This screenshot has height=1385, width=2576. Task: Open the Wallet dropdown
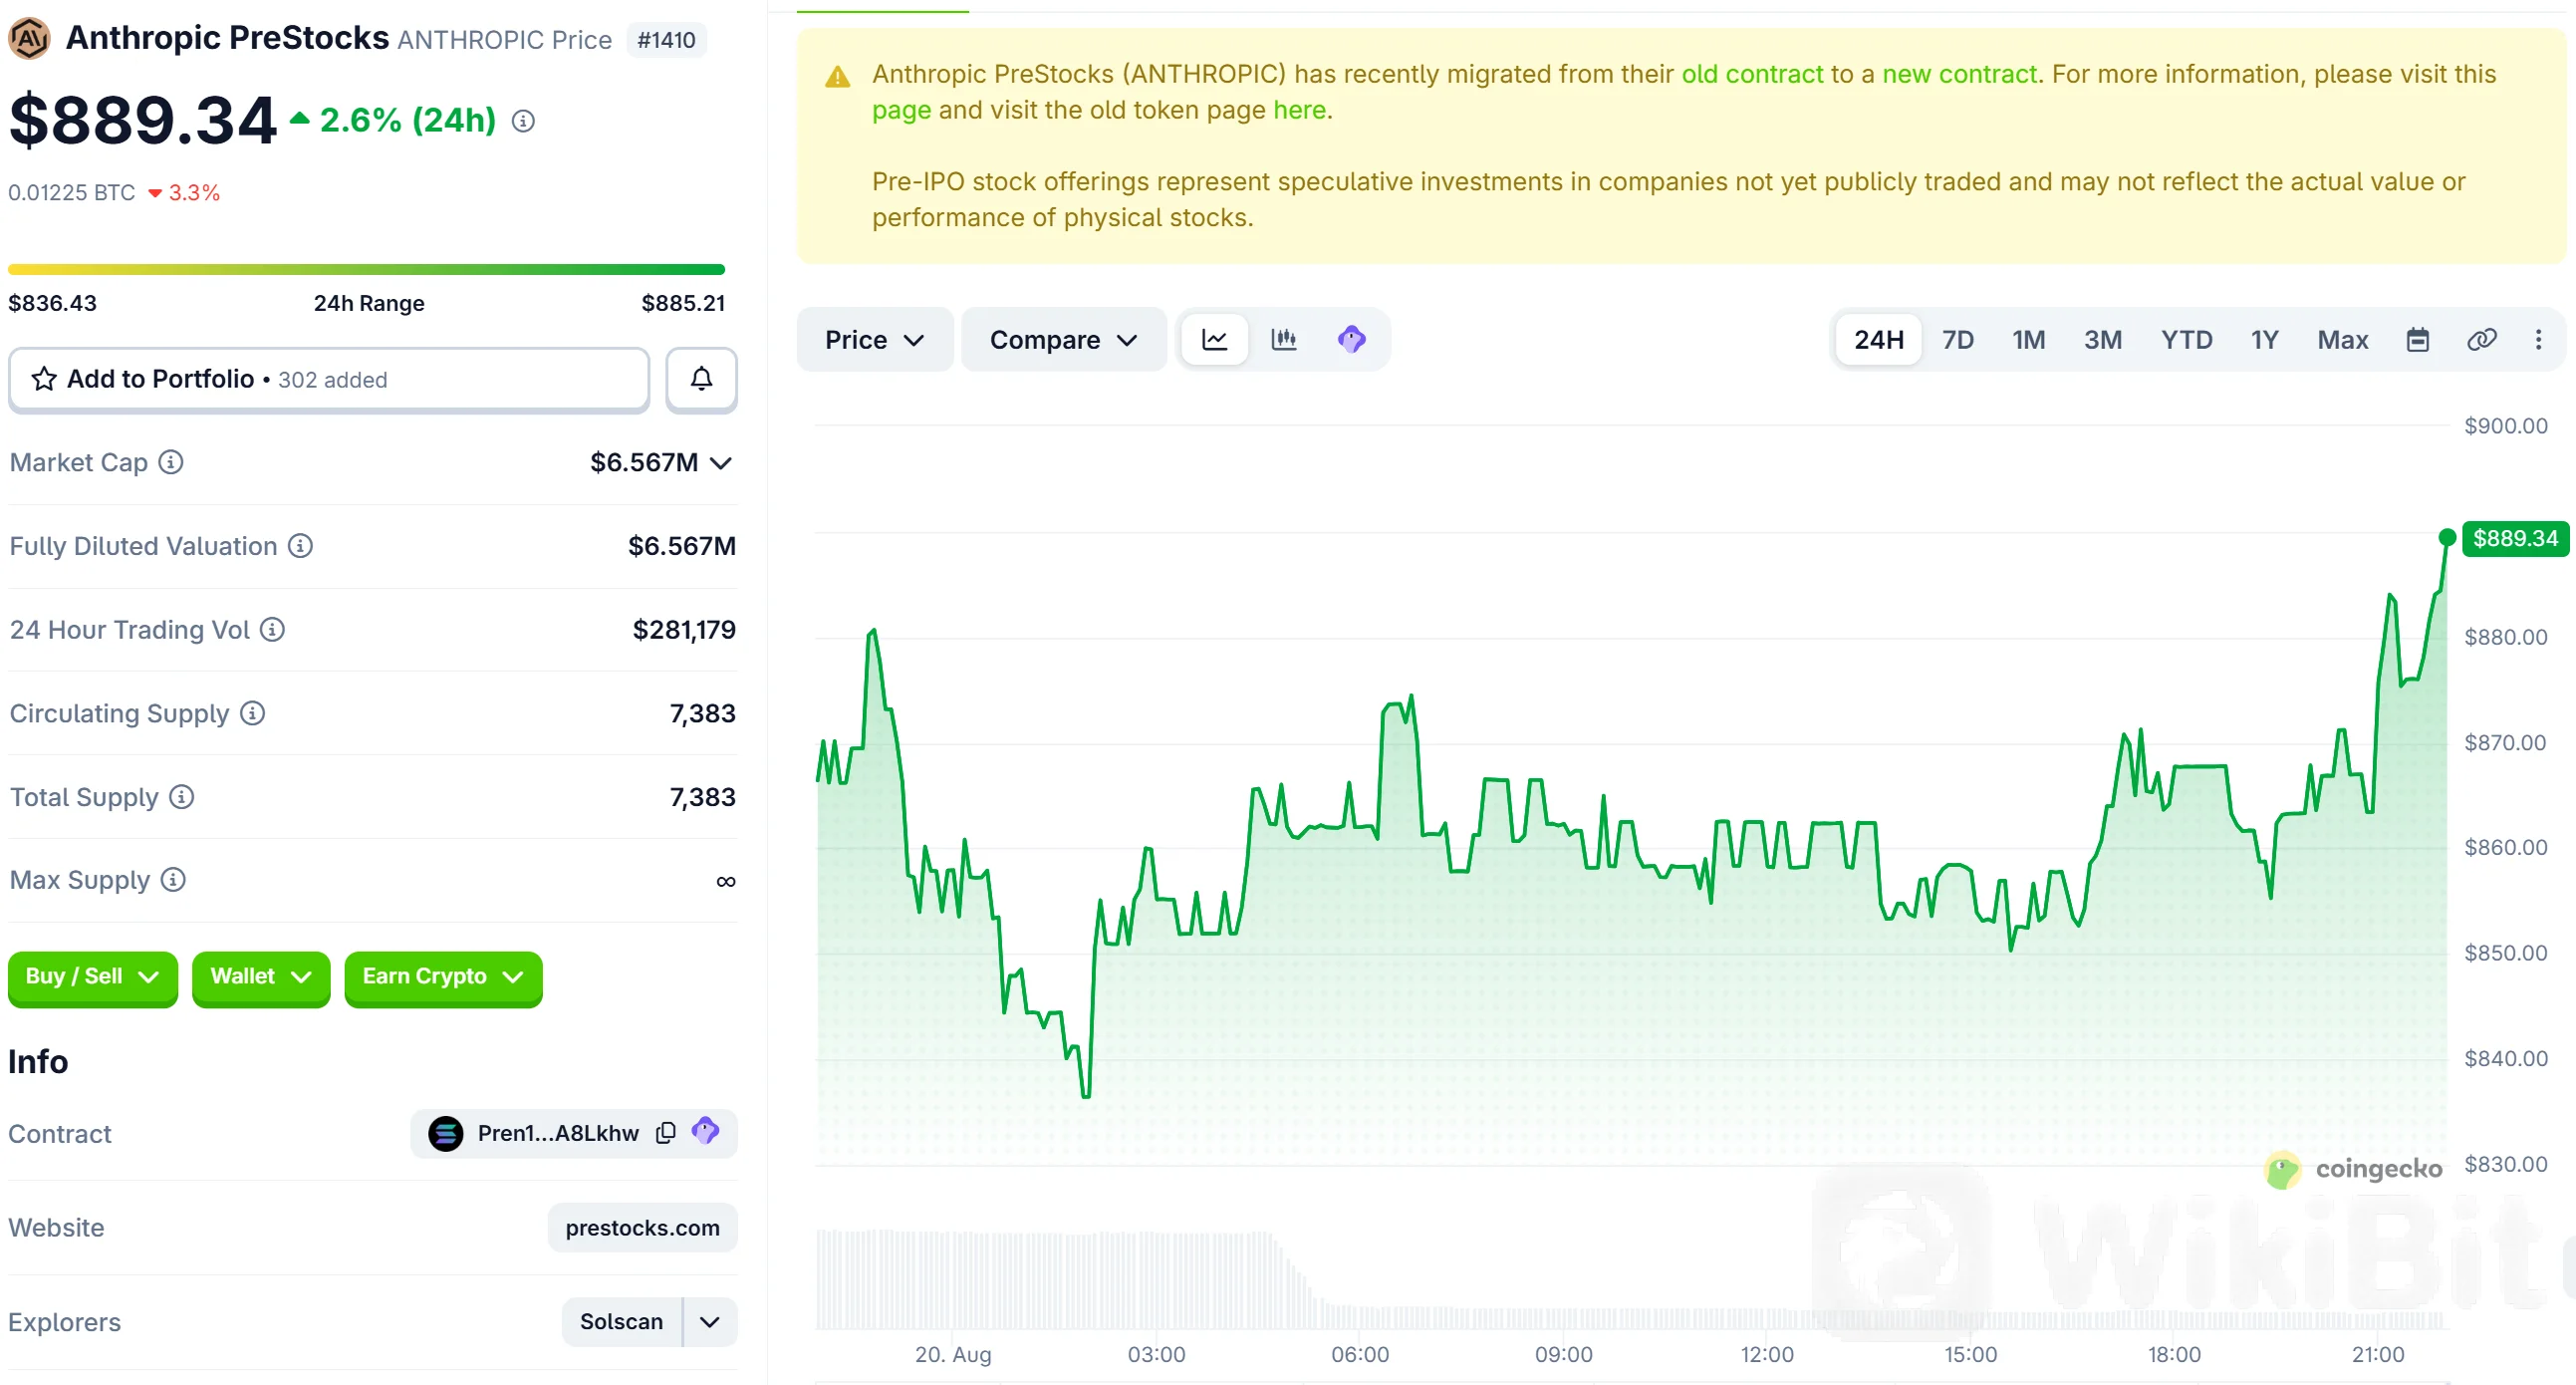point(260,977)
